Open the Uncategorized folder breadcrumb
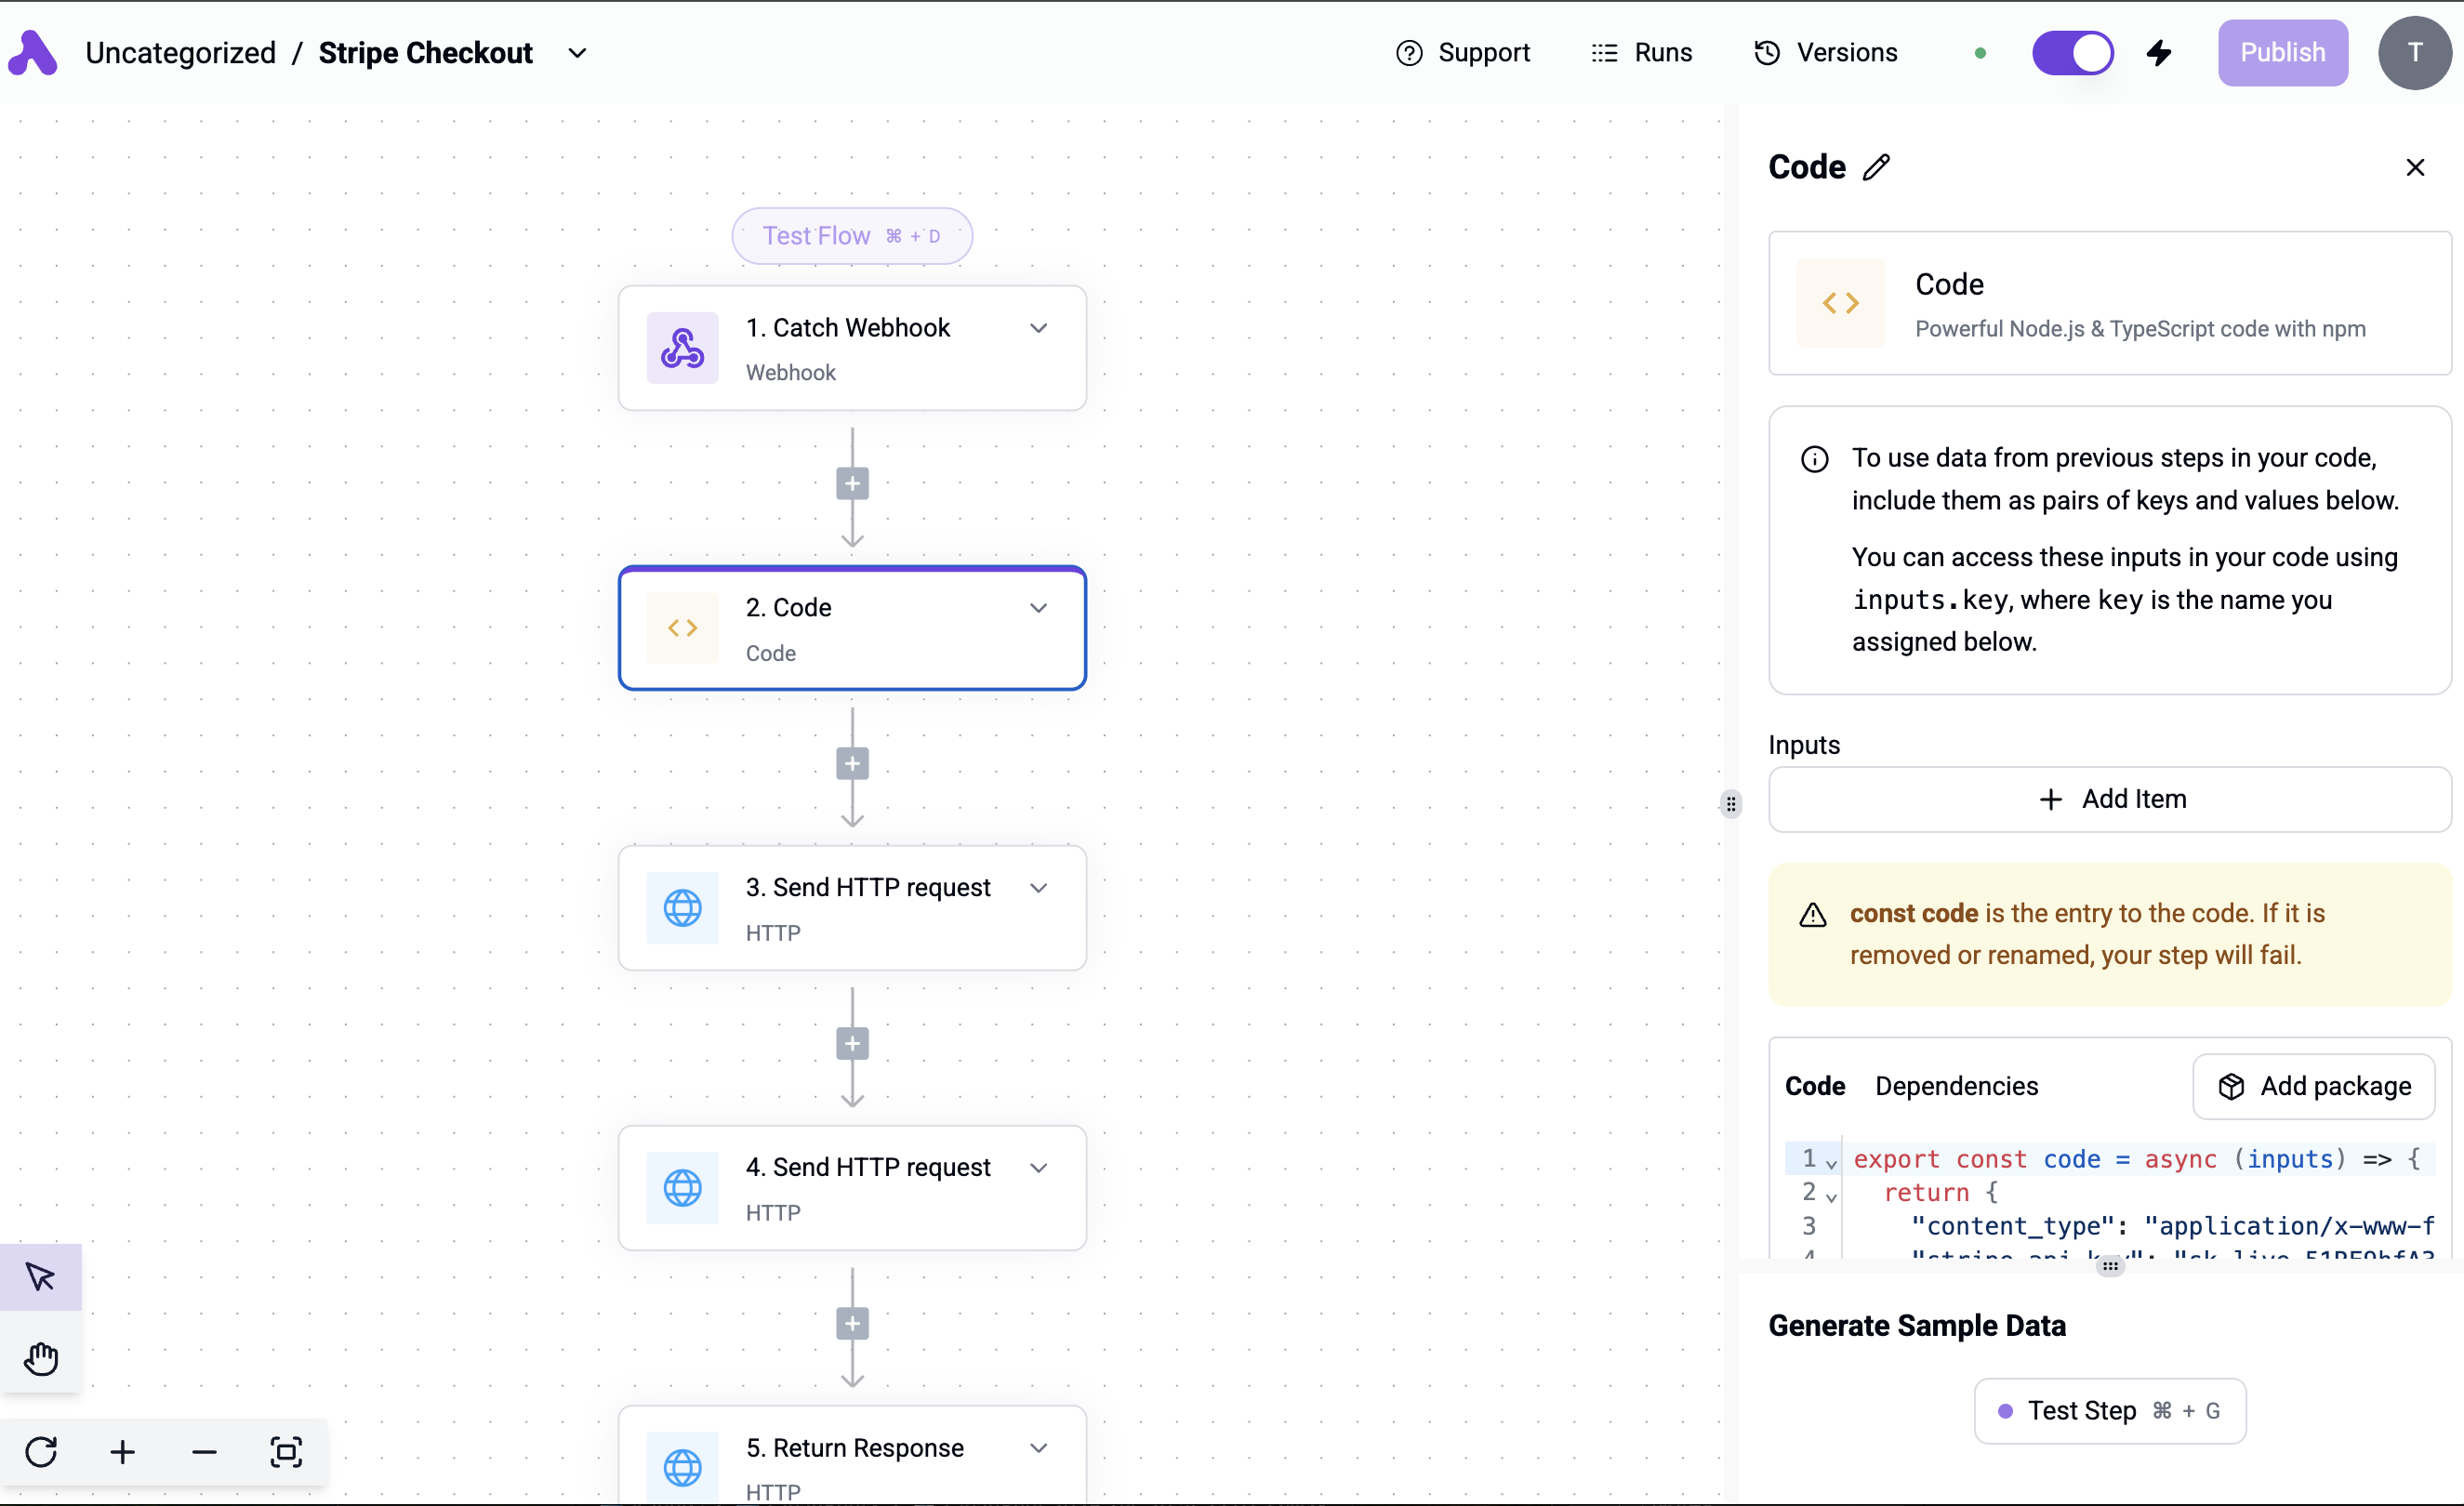The image size is (2464, 1506). (180, 53)
